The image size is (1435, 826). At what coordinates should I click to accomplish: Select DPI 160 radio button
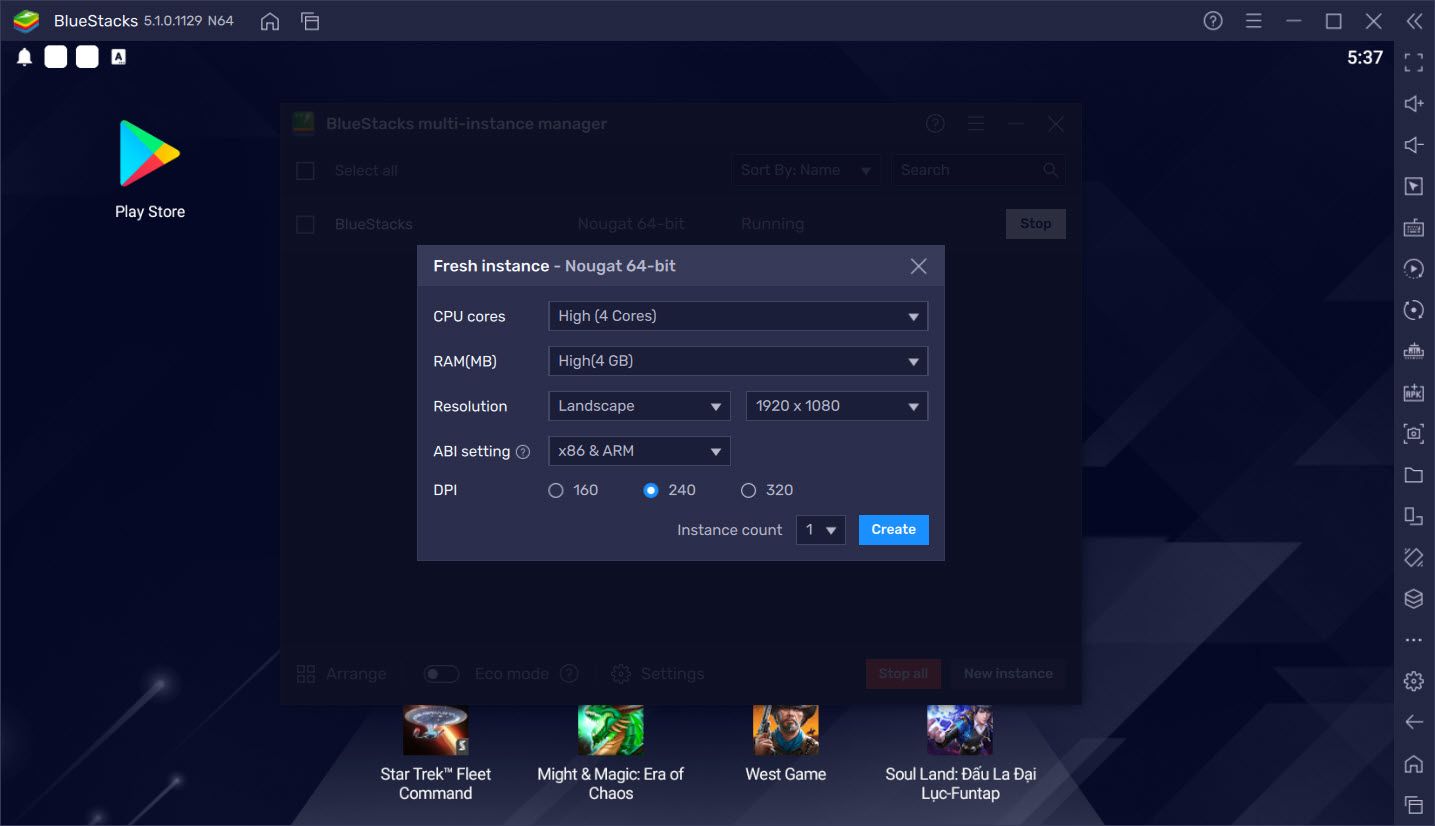pos(556,490)
